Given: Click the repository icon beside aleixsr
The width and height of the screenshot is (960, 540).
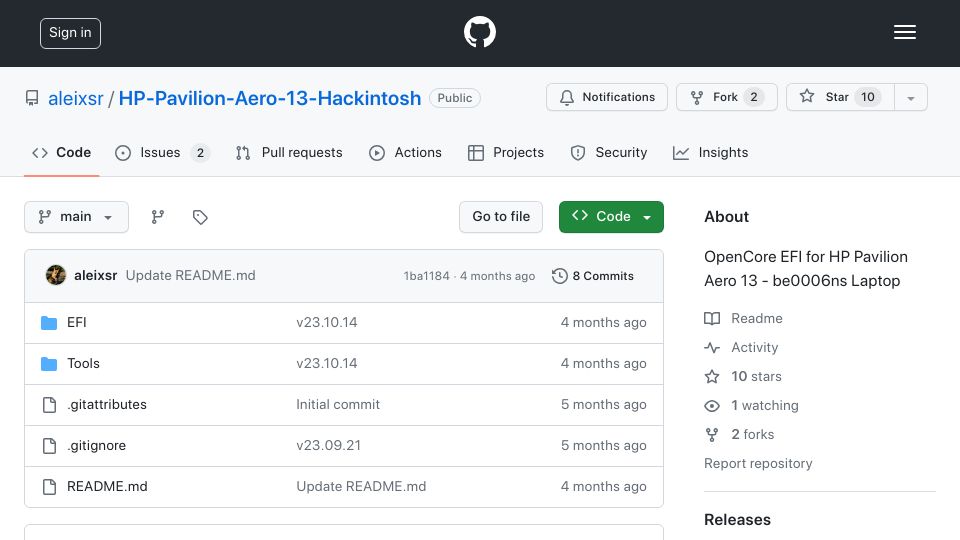Looking at the screenshot, I should (x=32, y=98).
